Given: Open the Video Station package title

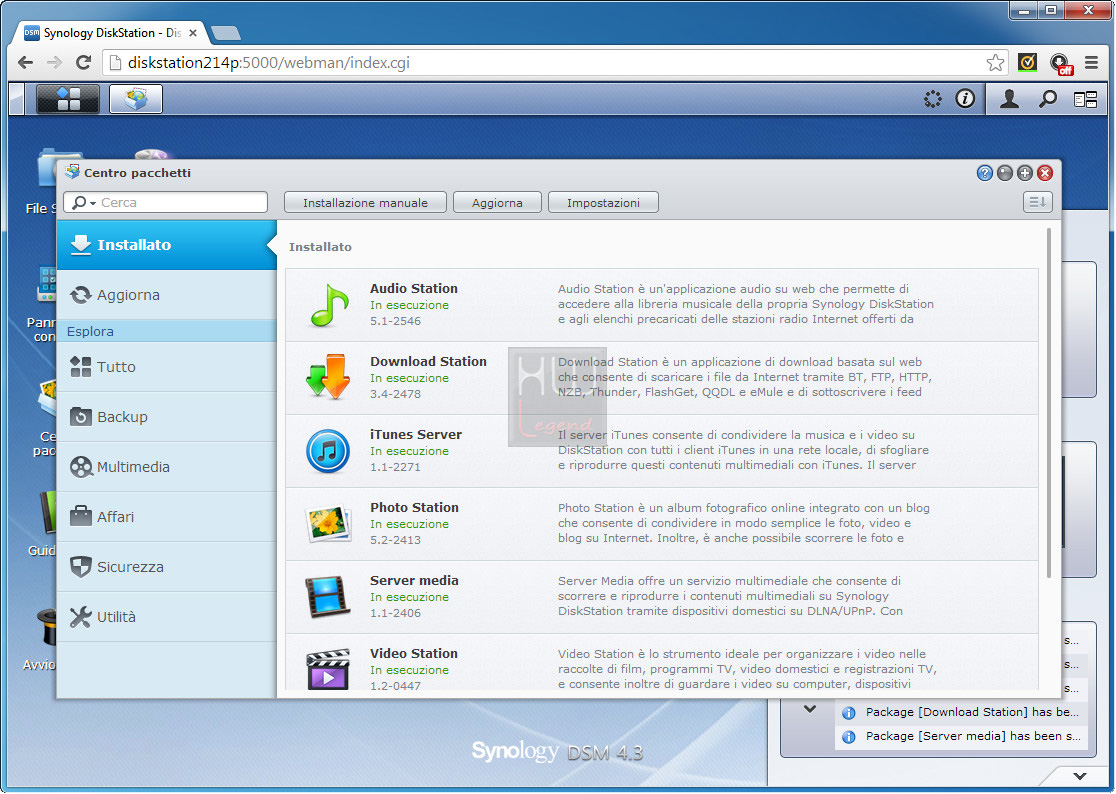Looking at the screenshot, I should (414, 653).
